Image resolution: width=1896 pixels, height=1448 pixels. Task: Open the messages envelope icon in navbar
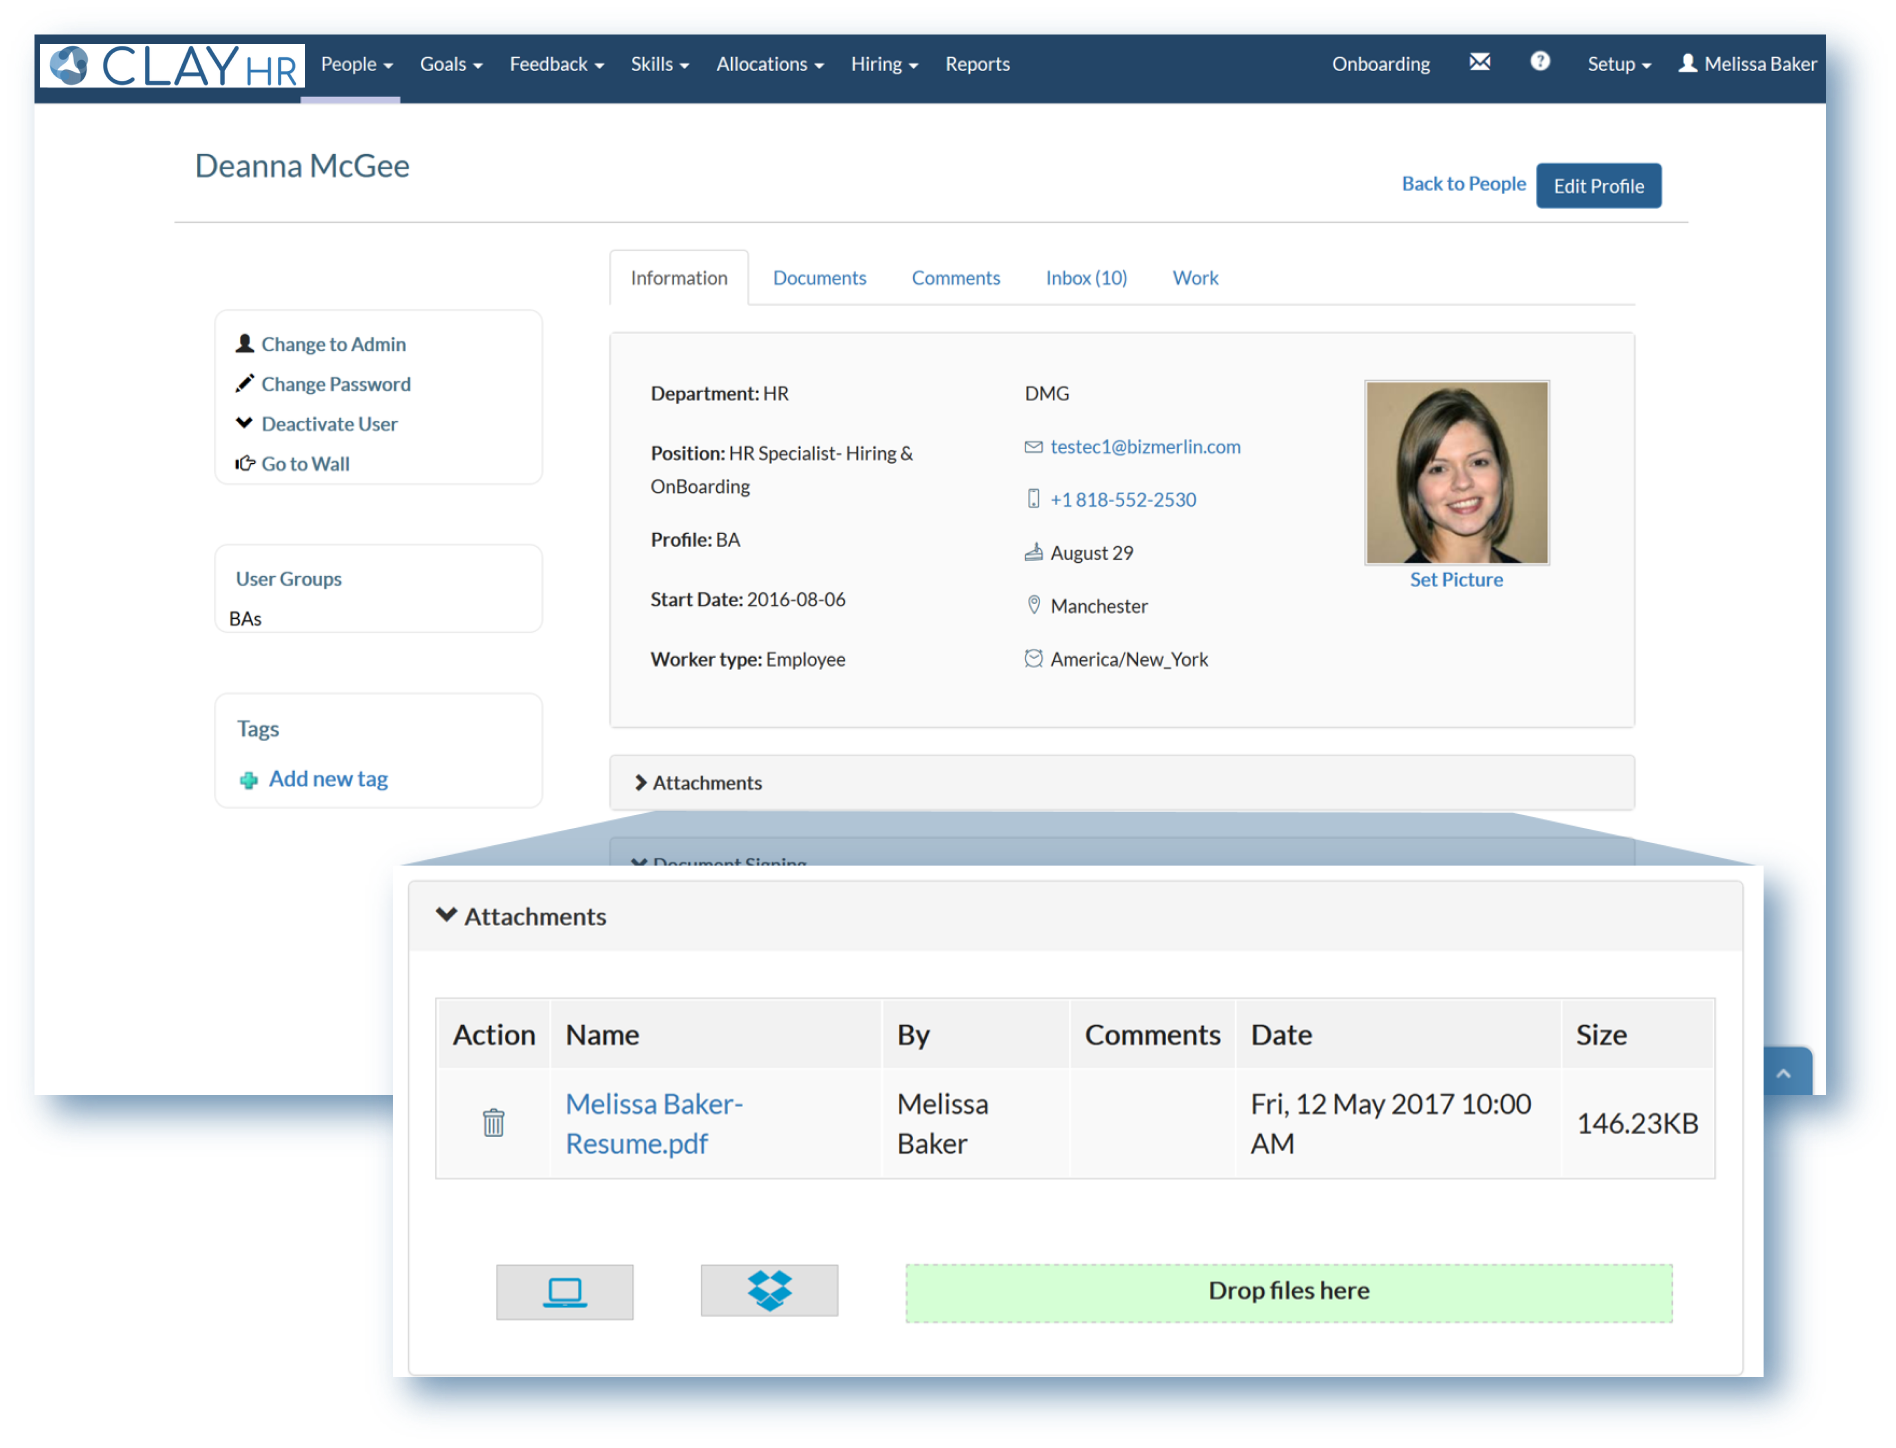(x=1479, y=62)
